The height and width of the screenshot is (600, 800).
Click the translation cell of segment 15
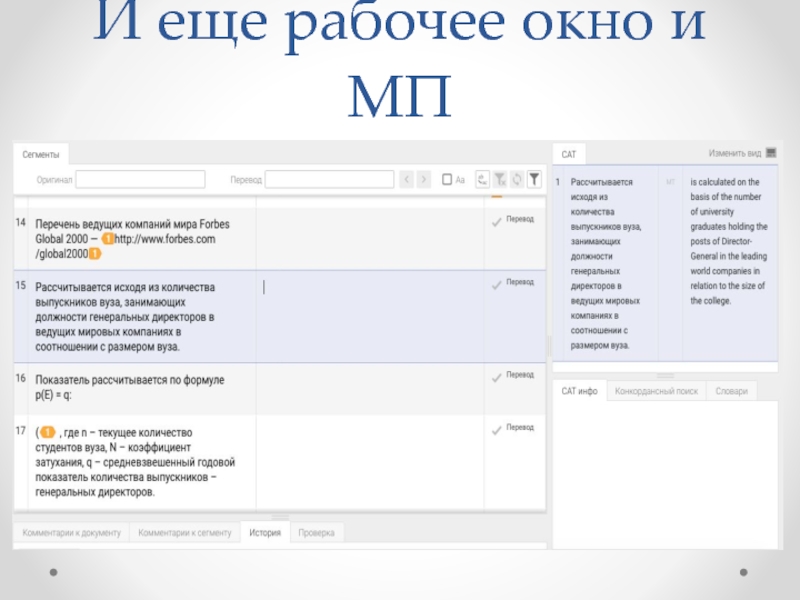pos(370,316)
